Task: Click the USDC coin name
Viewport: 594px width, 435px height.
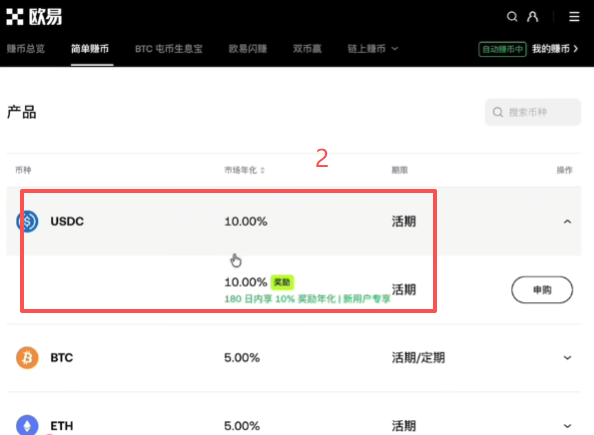Action: point(67,221)
